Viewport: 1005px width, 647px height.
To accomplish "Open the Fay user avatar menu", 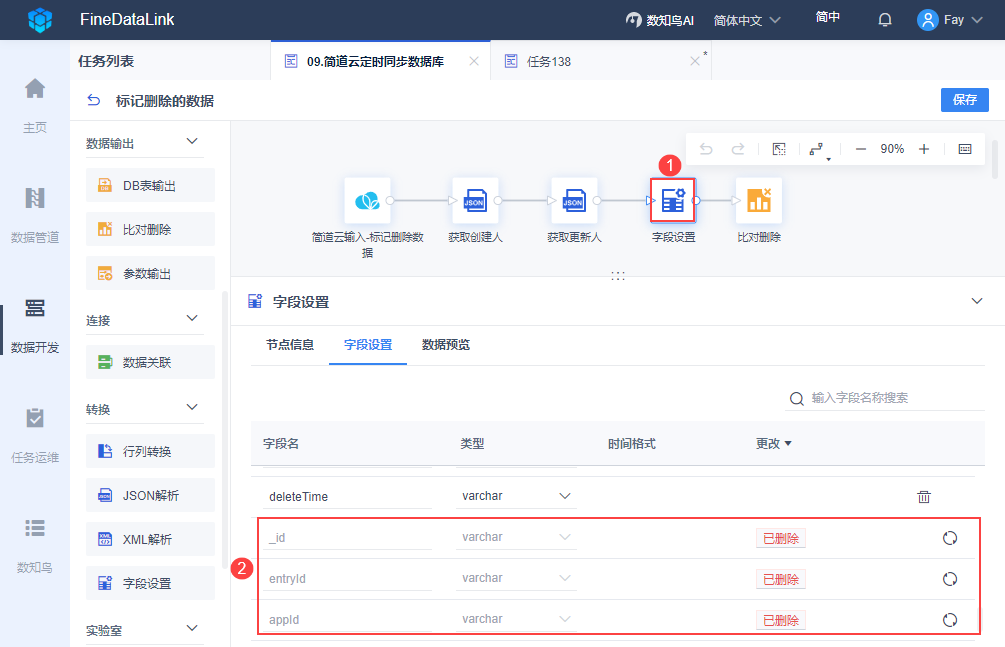I will tap(950, 20).
